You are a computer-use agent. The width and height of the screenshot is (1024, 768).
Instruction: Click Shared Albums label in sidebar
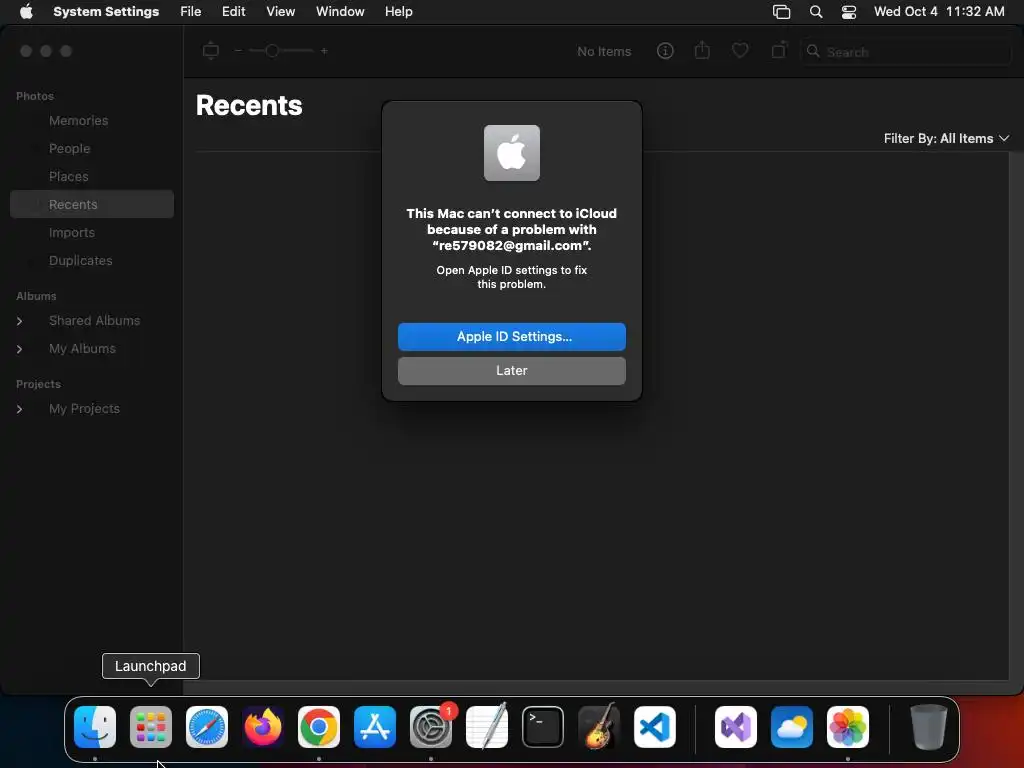(x=95, y=321)
